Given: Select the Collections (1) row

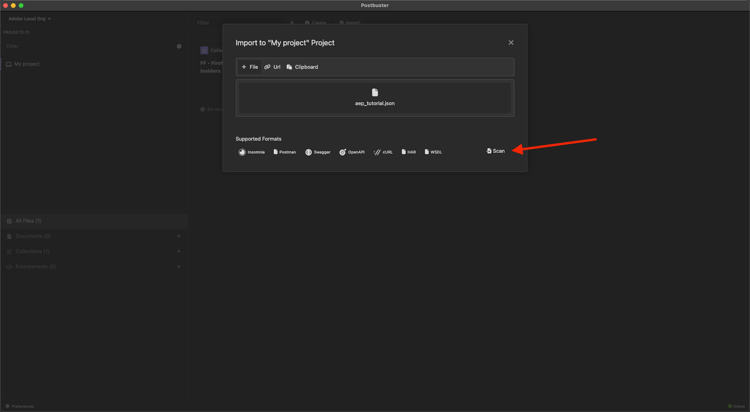Looking at the screenshot, I should click(94, 251).
